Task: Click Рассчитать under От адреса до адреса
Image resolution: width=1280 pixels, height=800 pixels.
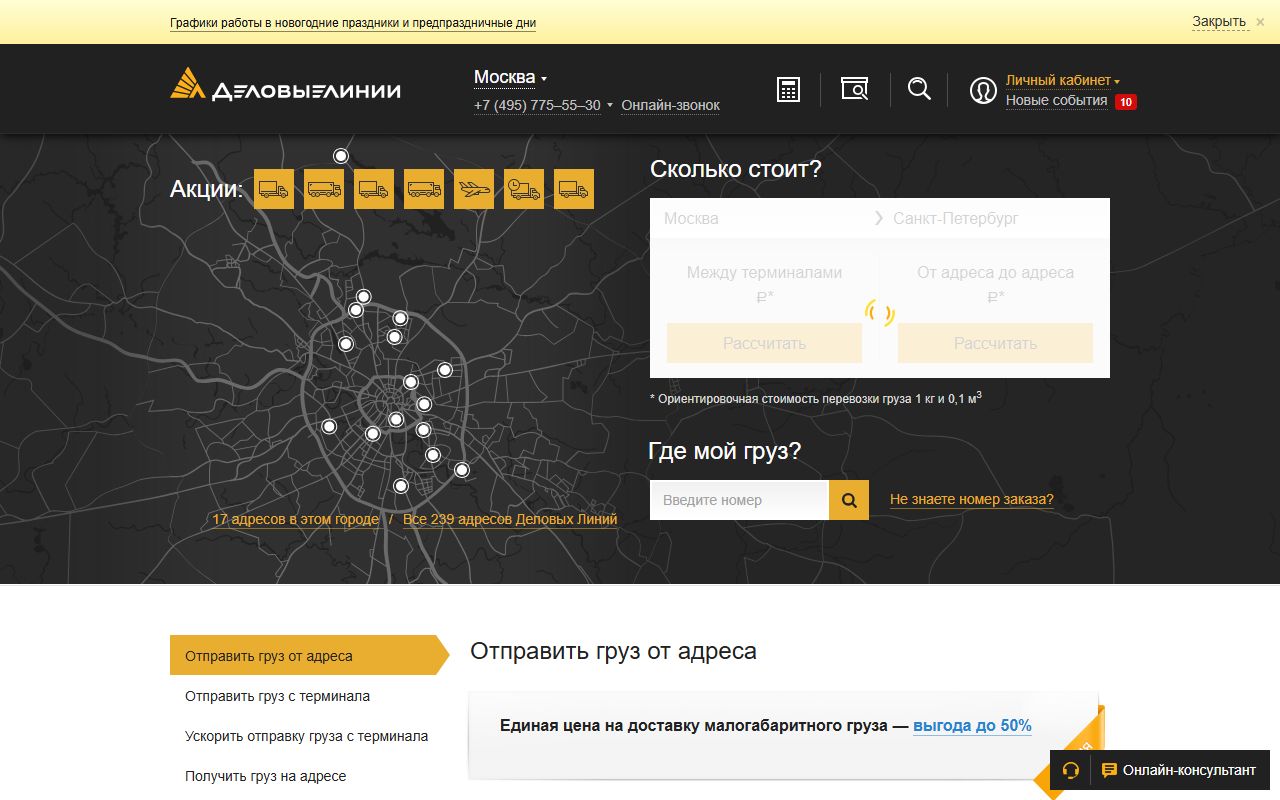Action: (x=995, y=343)
